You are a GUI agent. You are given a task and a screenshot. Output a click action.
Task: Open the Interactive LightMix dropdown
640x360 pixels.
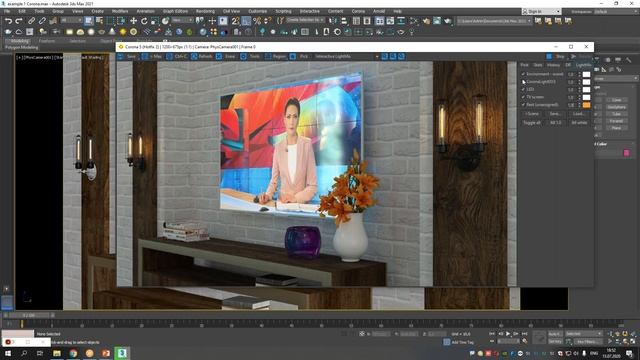pos(347,56)
